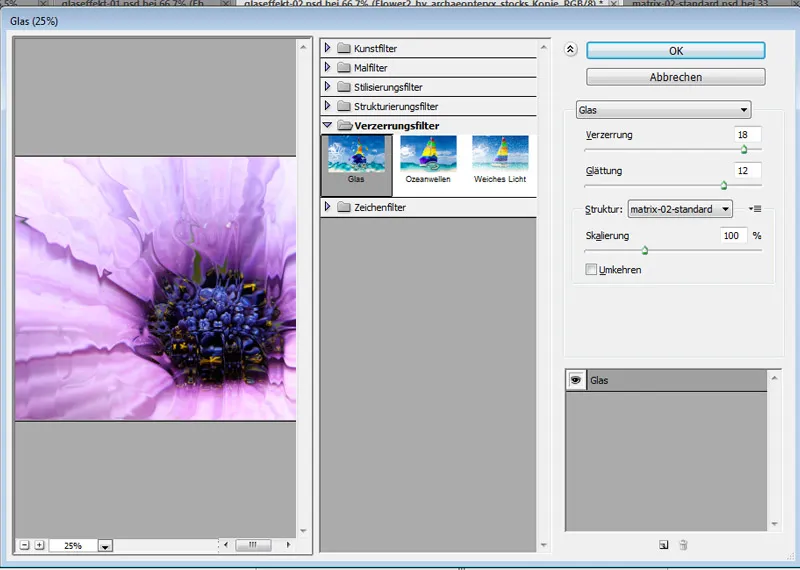Click the Glättung value field
Screen dimensions: 800x570
point(747,170)
